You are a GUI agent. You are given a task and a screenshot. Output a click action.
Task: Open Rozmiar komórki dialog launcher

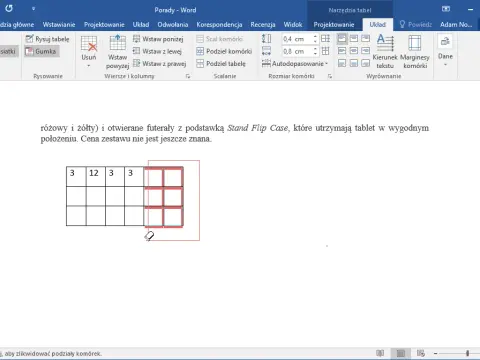(x=330, y=76)
